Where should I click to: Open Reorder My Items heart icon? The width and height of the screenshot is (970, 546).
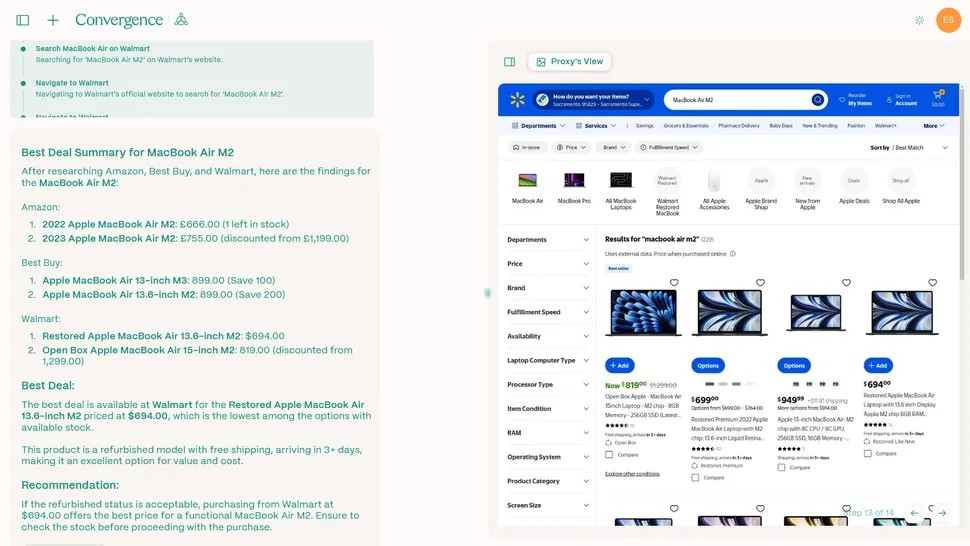pyautogui.click(x=842, y=100)
